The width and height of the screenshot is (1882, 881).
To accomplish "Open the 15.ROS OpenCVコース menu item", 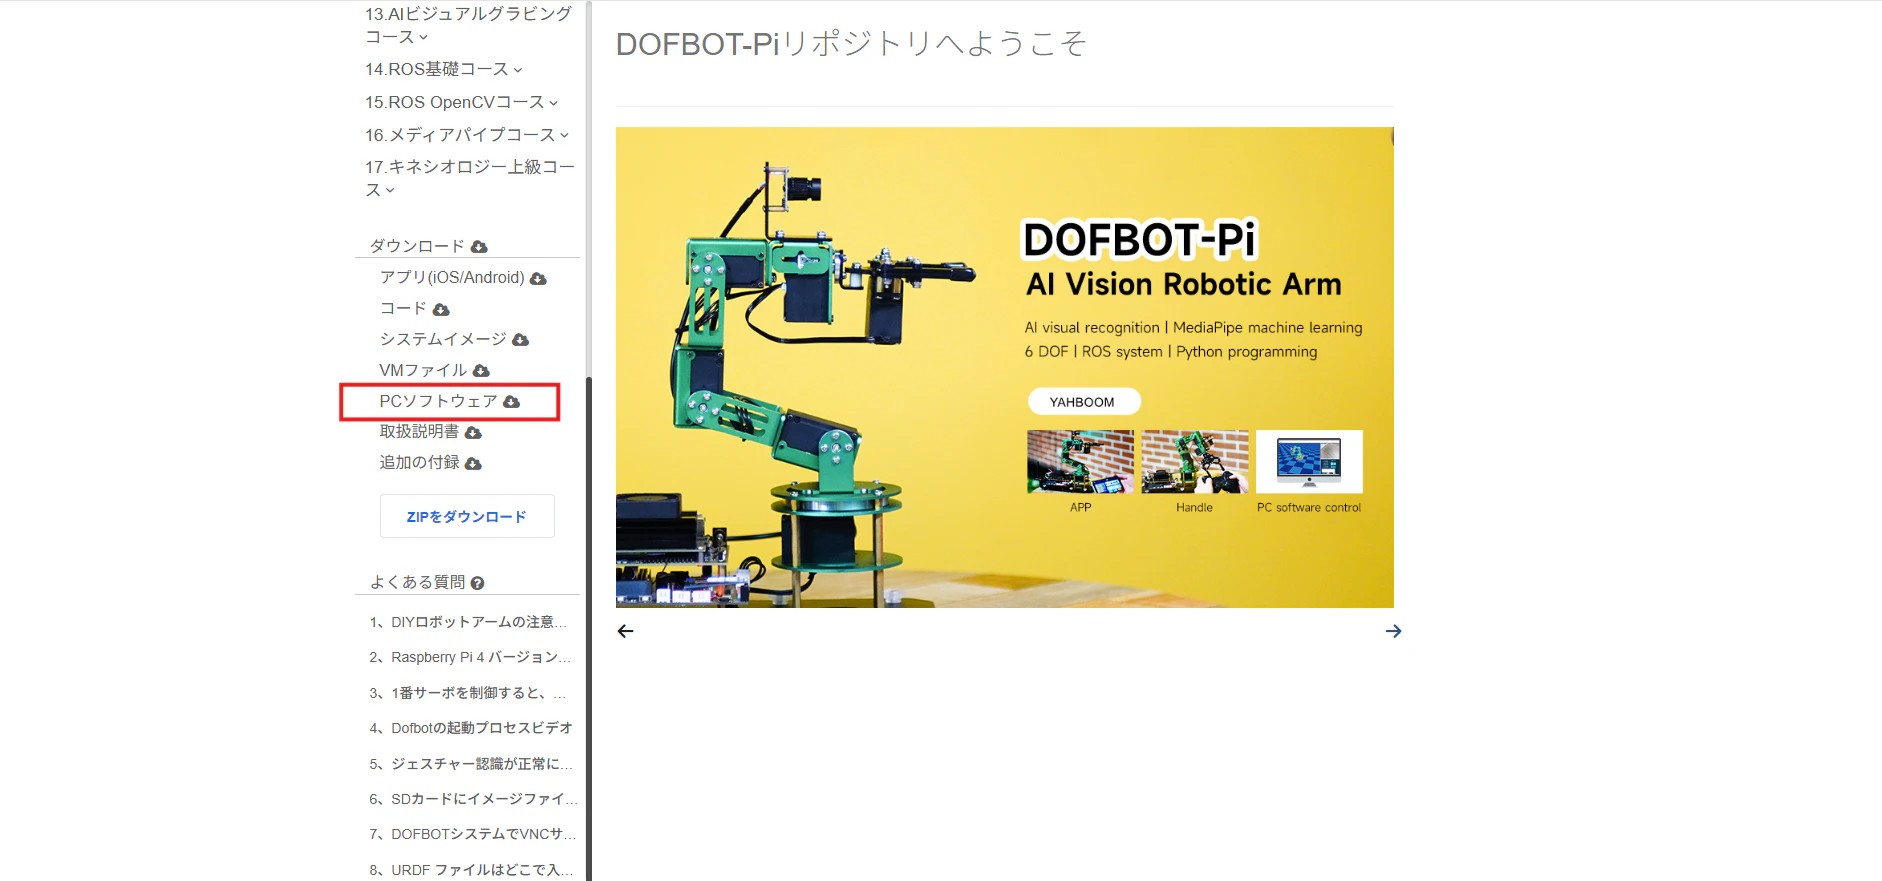I will [x=455, y=102].
